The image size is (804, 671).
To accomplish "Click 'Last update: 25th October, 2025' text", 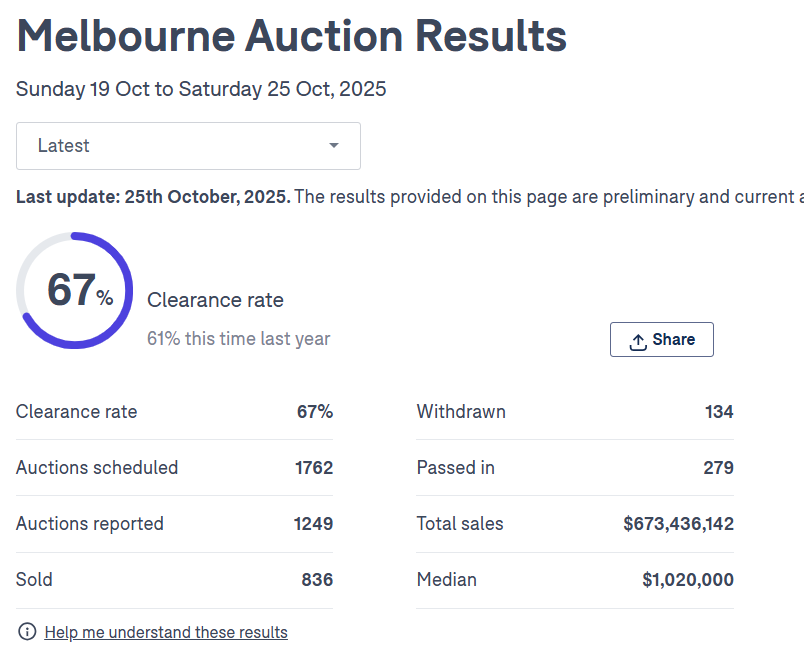I will click(153, 196).
